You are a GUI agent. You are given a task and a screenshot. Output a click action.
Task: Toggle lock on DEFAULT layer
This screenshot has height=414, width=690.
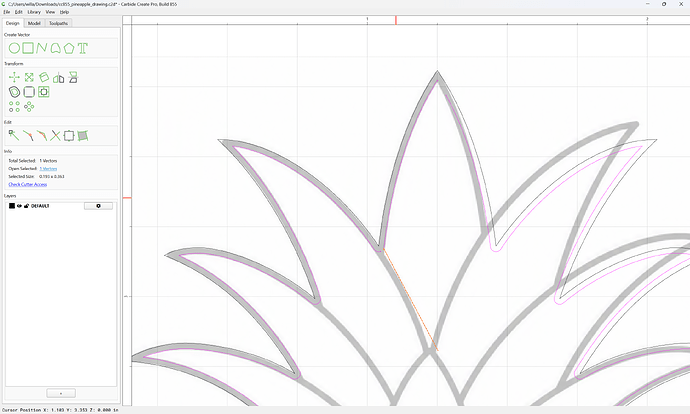coord(26,206)
